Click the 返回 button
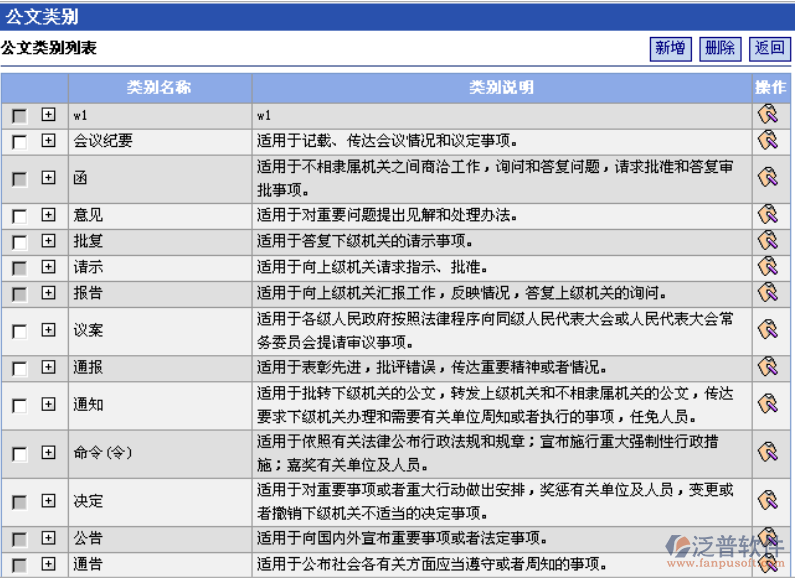Screen dimensions: 795x579 (770, 48)
